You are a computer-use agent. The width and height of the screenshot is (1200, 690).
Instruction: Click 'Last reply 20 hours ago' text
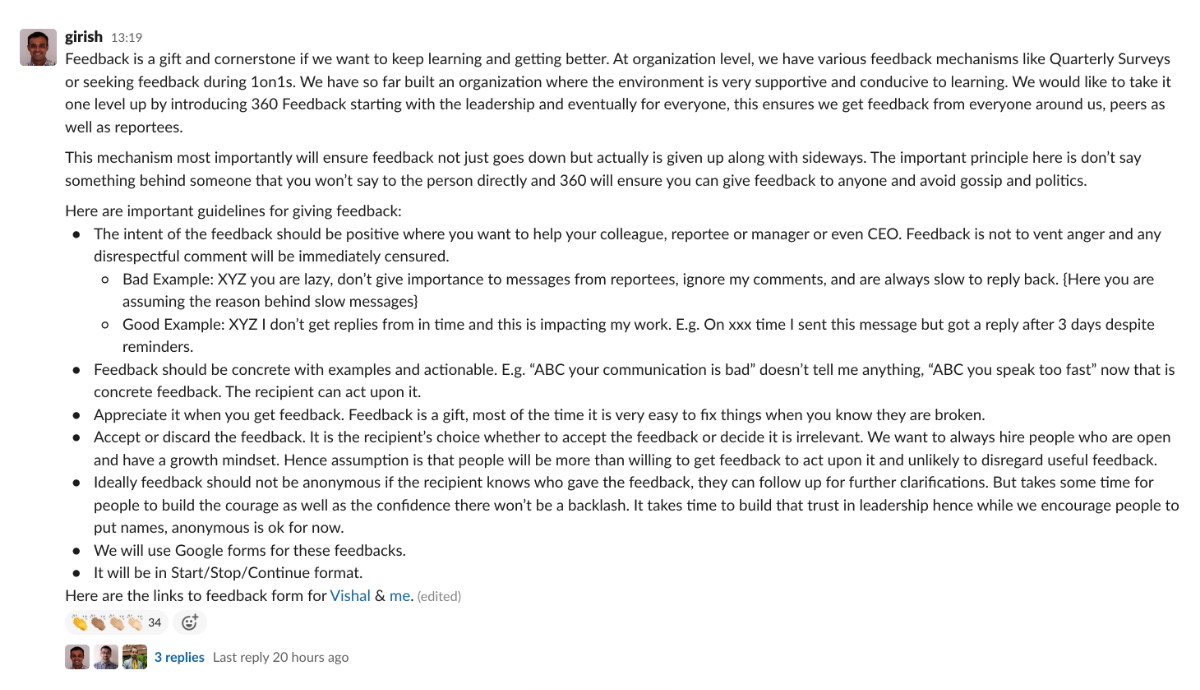point(281,657)
